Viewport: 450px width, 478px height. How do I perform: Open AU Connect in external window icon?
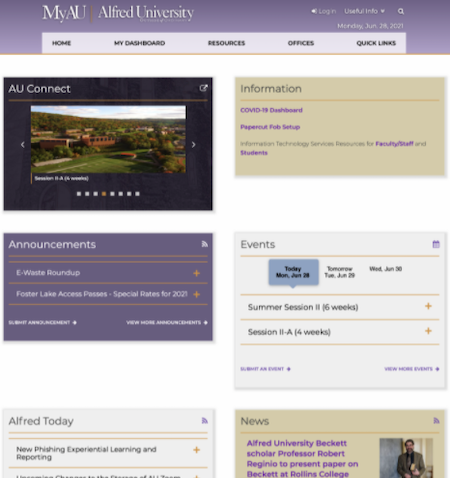(x=203, y=88)
